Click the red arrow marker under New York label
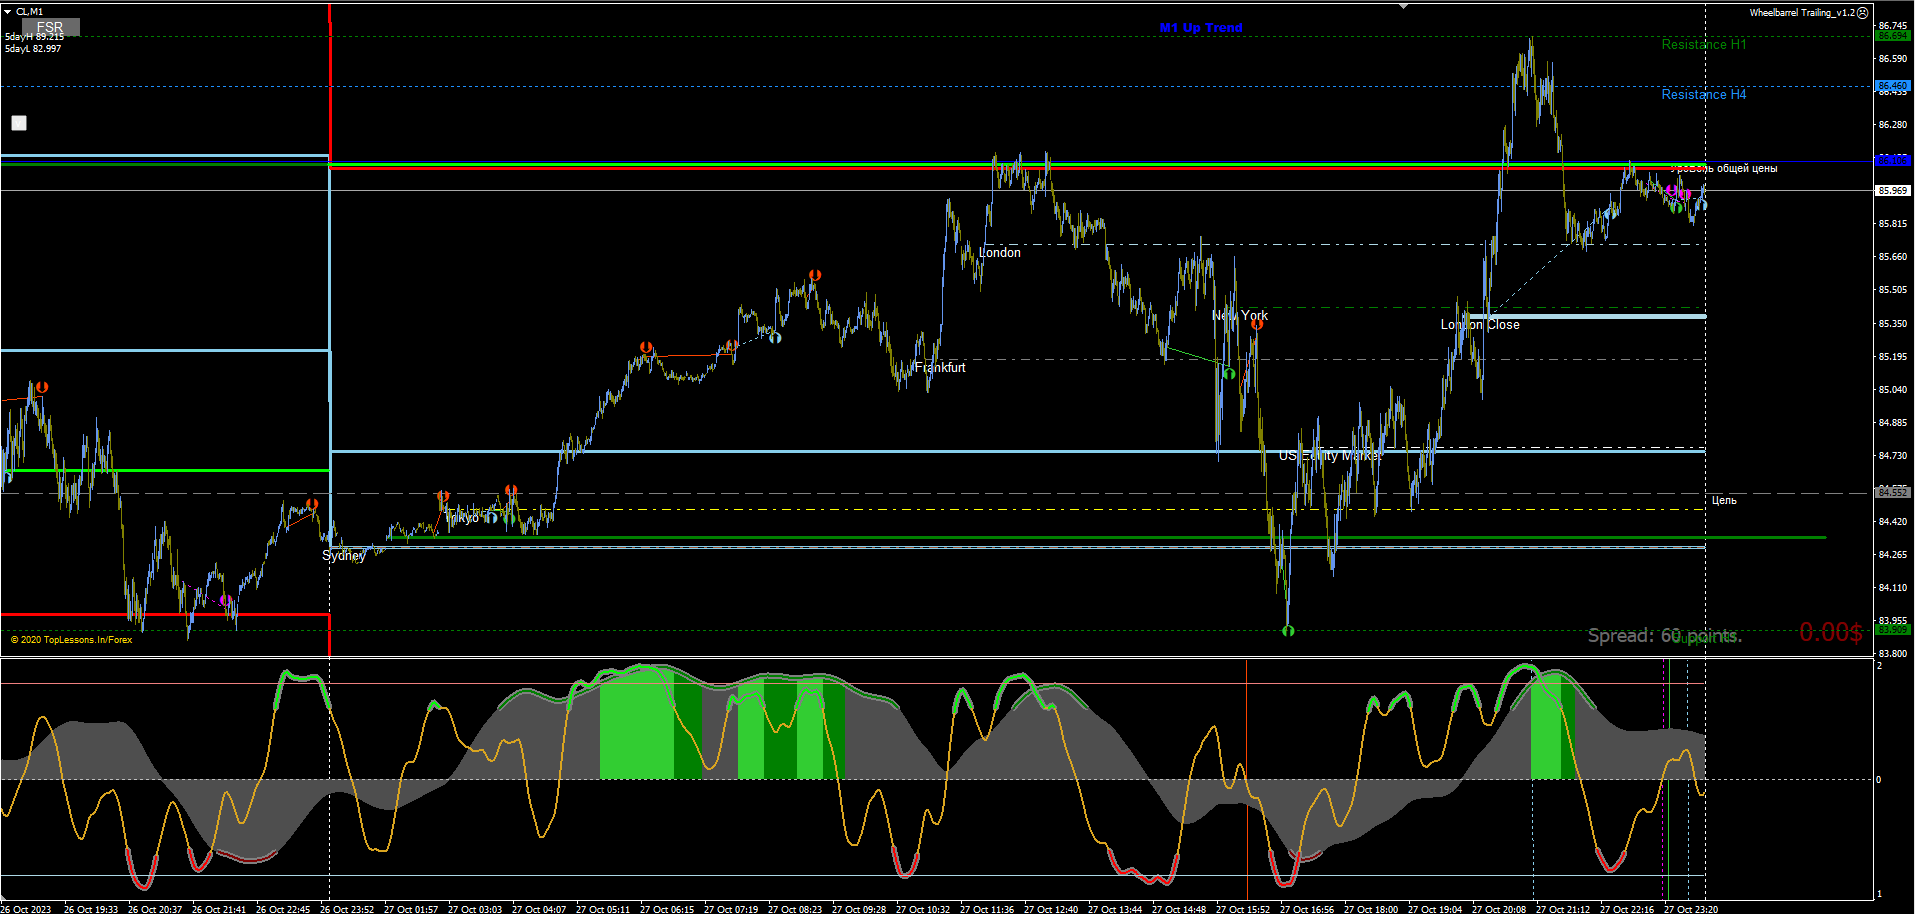Screen dimensions: 1915x914 (1257, 324)
